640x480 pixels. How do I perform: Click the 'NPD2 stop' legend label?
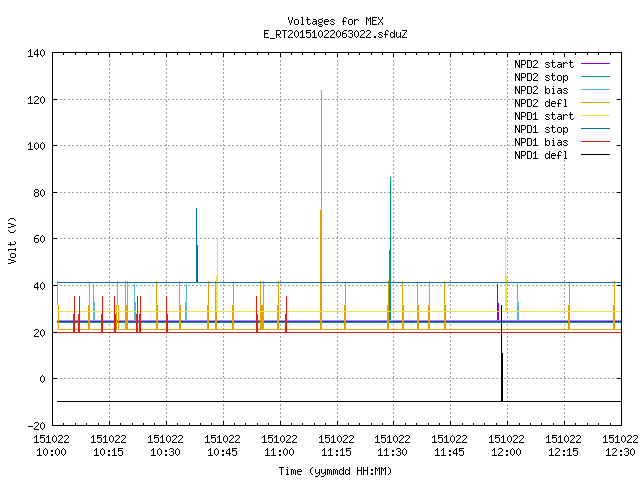pos(541,77)
